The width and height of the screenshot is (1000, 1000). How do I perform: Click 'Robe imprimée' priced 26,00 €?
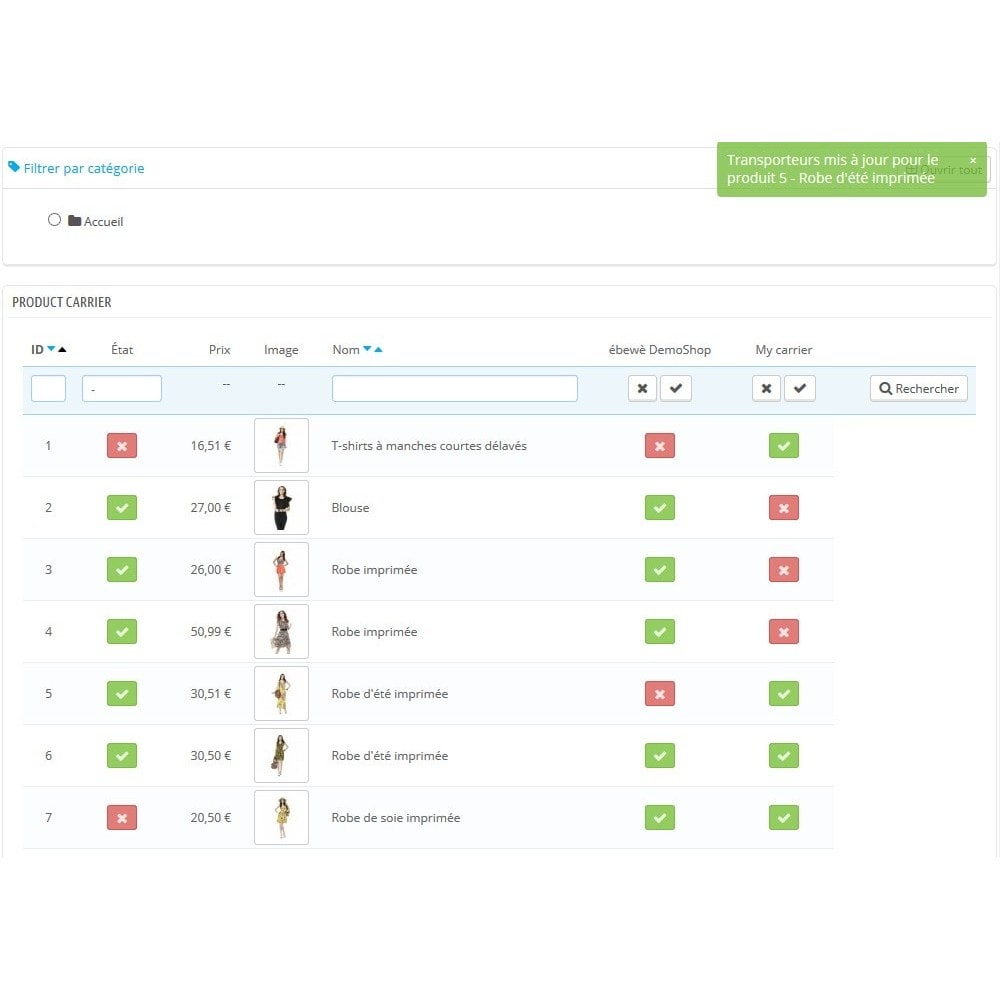click(x=374, y=570)
